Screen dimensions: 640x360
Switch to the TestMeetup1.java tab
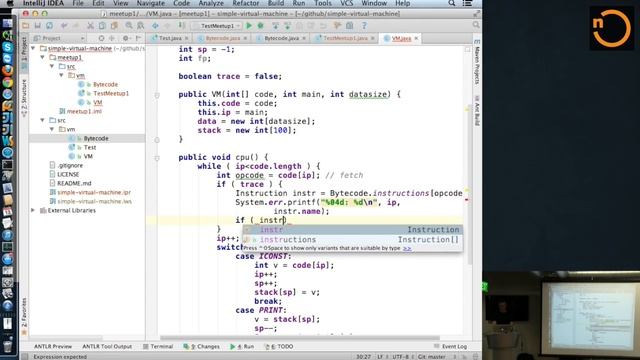tap(345, 38)
